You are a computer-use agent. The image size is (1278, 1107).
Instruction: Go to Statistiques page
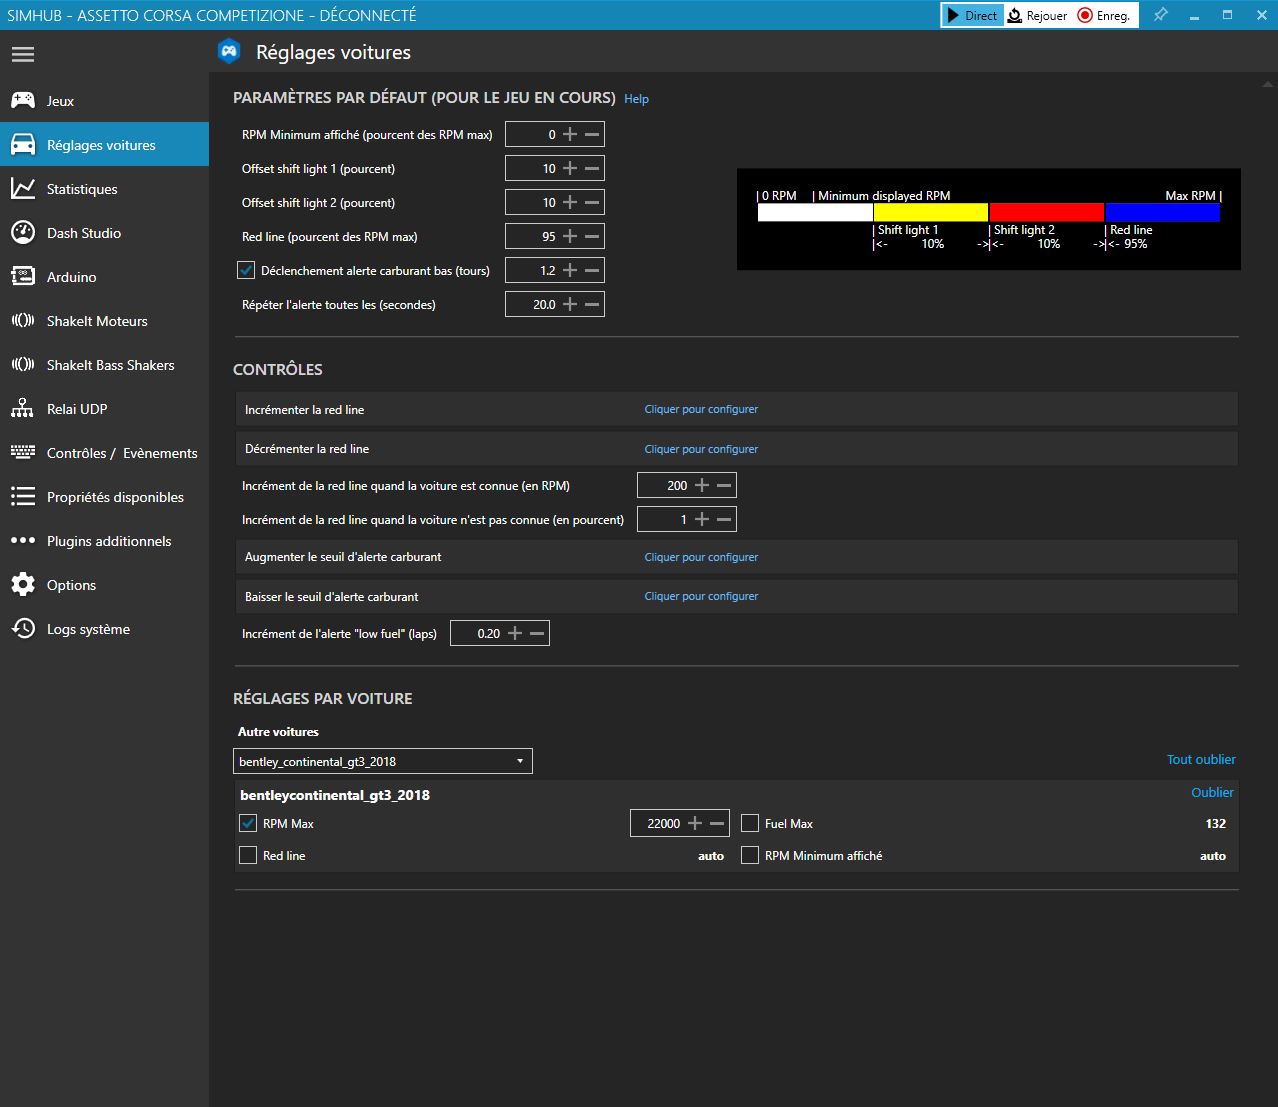pos(104,189)
